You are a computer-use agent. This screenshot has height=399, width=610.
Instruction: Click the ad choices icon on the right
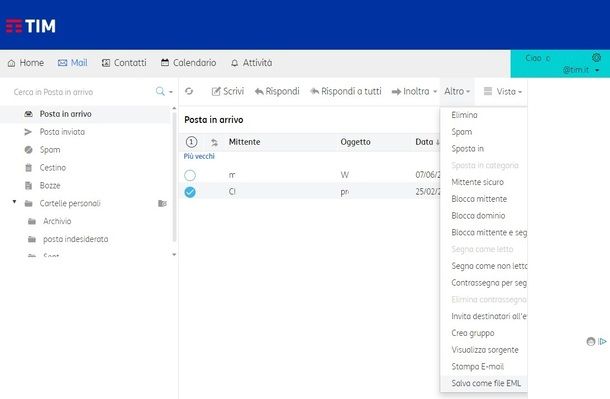click(602, 341)
